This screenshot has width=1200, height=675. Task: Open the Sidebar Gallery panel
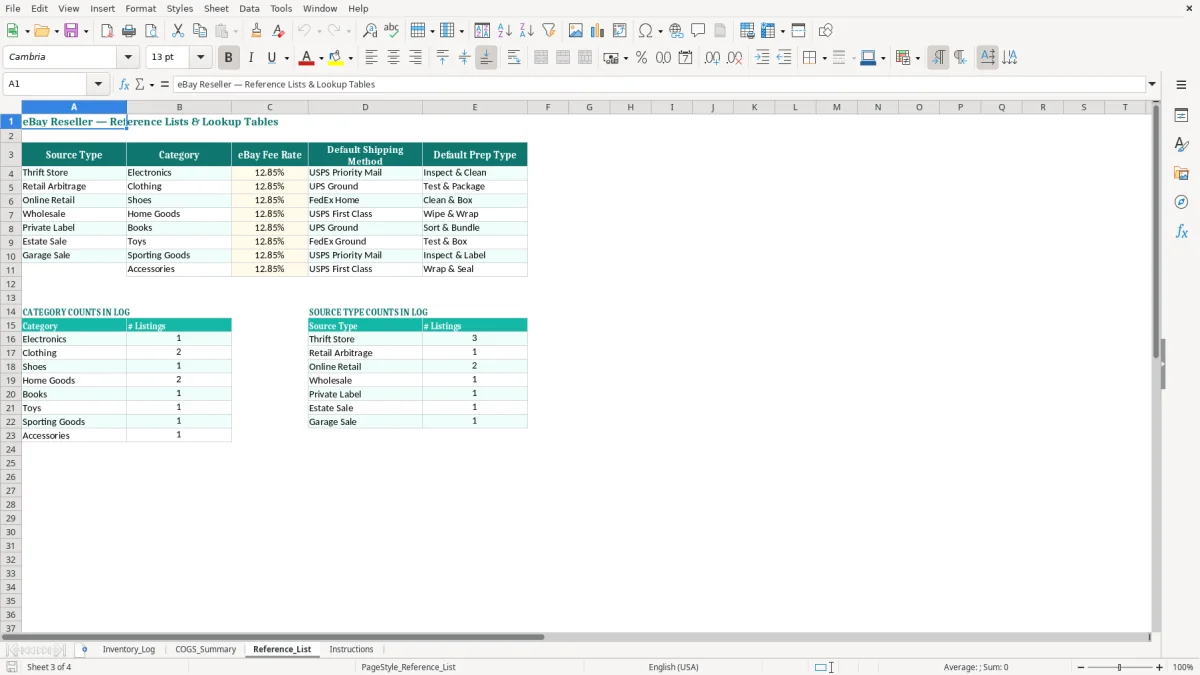tap(1181, 173)
